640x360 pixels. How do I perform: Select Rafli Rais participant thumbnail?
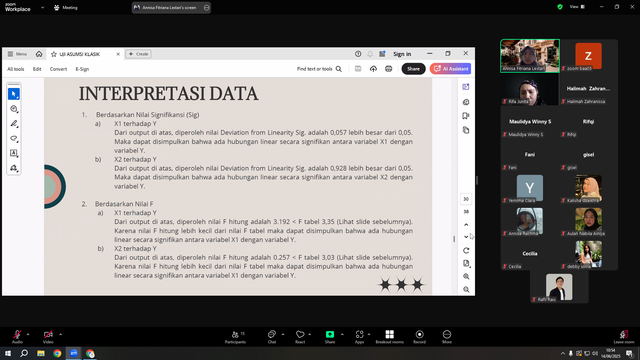(559, 288)
